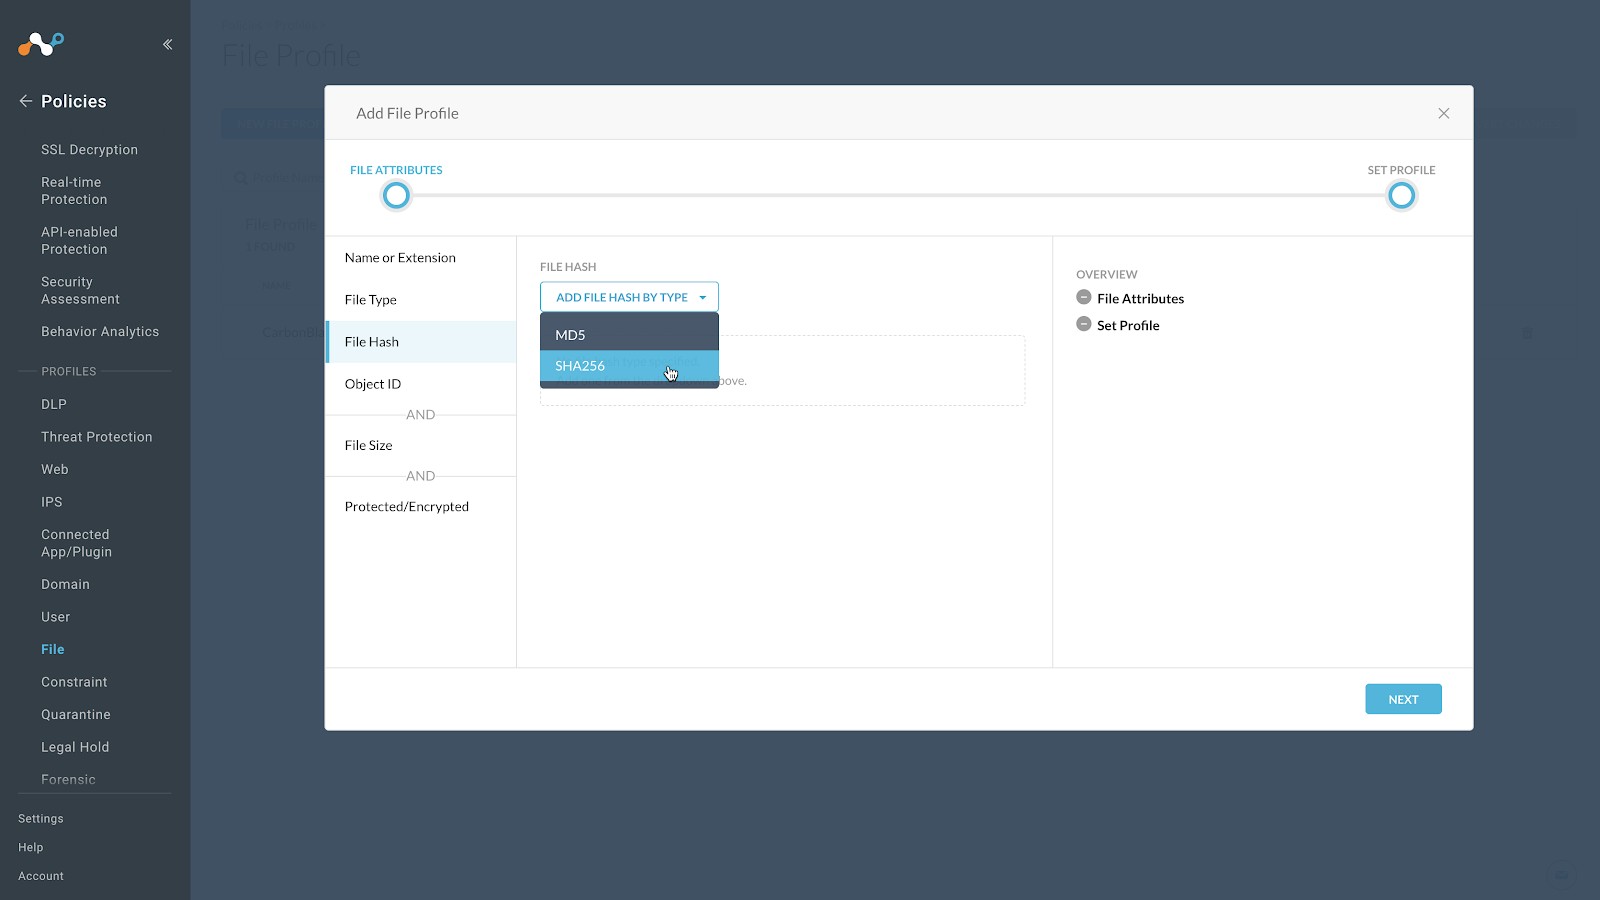The image size is (1600, 900).
Task: Collapse Set Profile using its minus icon
Action: [x=1083, y=324]
